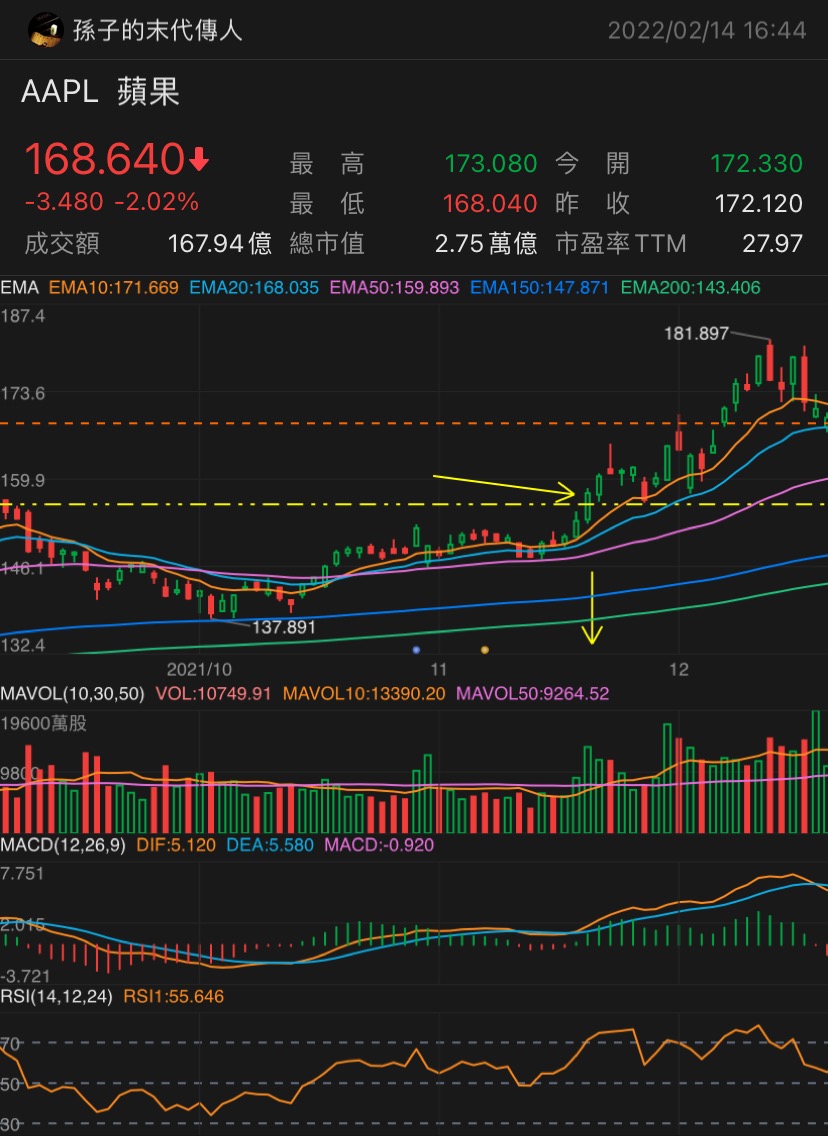Select the timestamp 2022/02/14 16:44

706,30
